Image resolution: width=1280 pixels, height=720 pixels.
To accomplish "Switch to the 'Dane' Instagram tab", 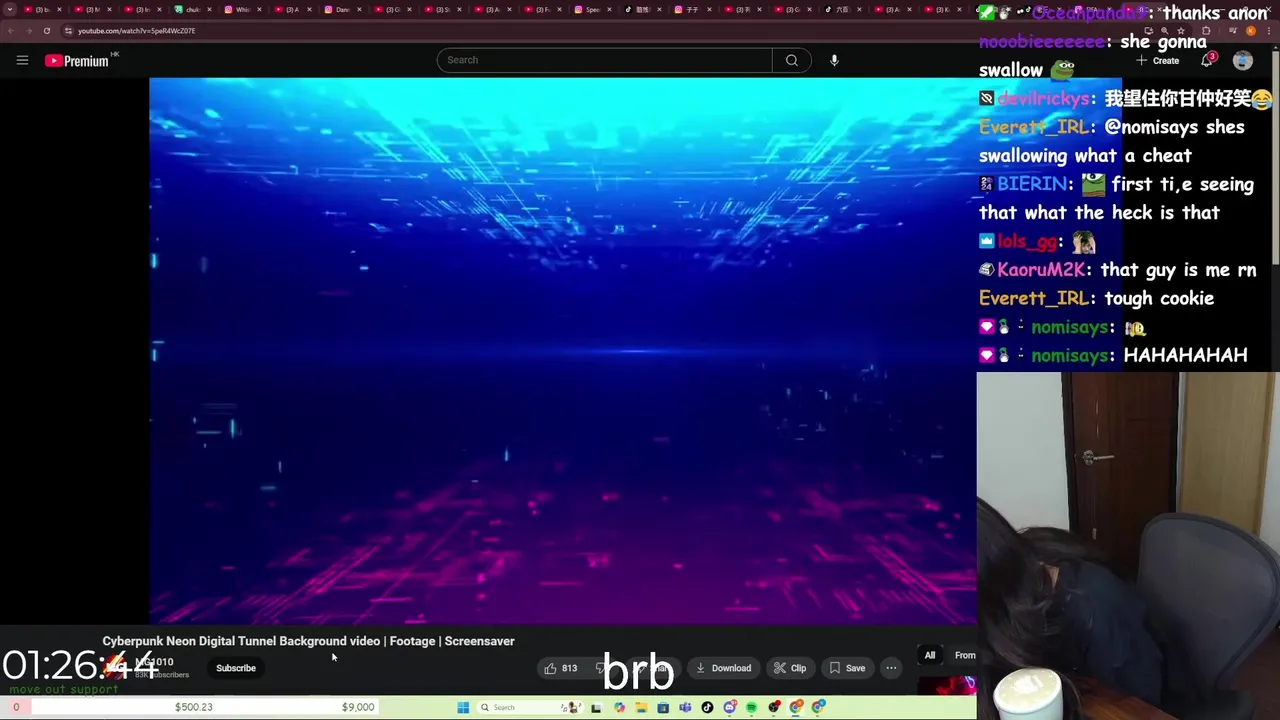I will click(x=341, y=9).
